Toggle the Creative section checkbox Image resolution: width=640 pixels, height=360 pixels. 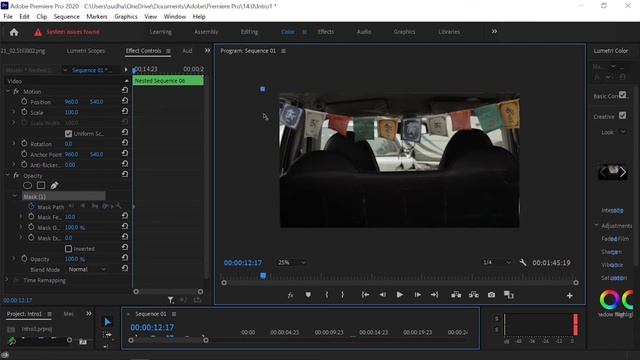(622, 116)
